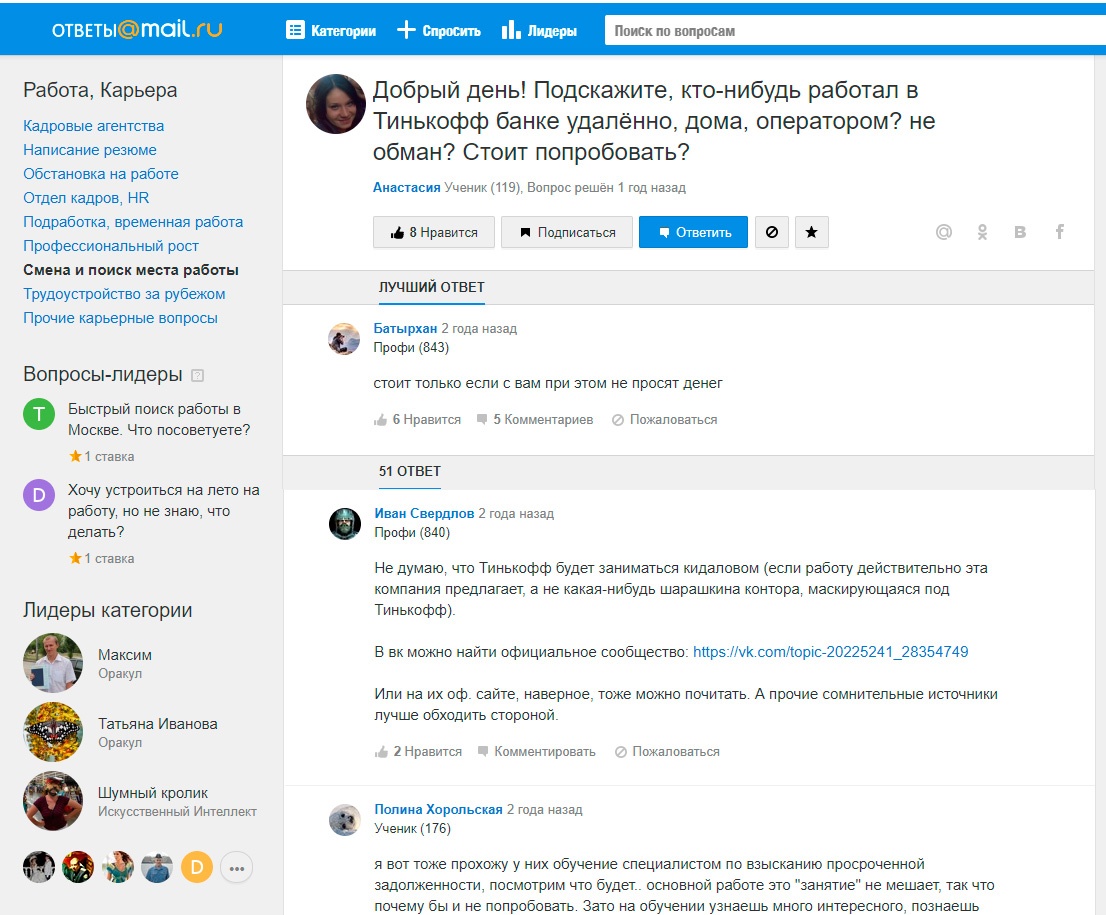This screenshot has width=1106, height=915.
Task: Click Шумный кролик's avatar
Action: tap(53, 801)
